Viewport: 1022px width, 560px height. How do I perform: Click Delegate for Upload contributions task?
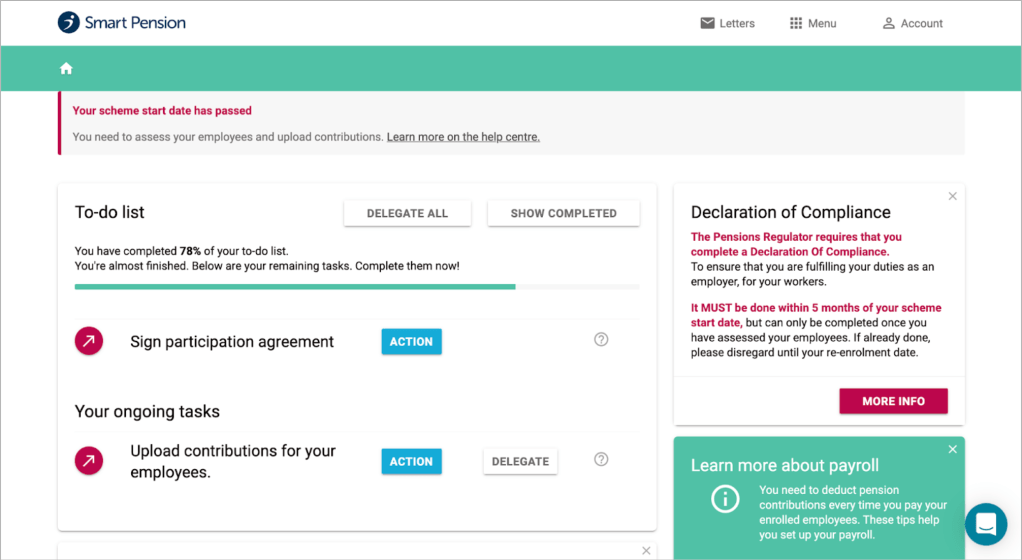(x=520, y=461)
